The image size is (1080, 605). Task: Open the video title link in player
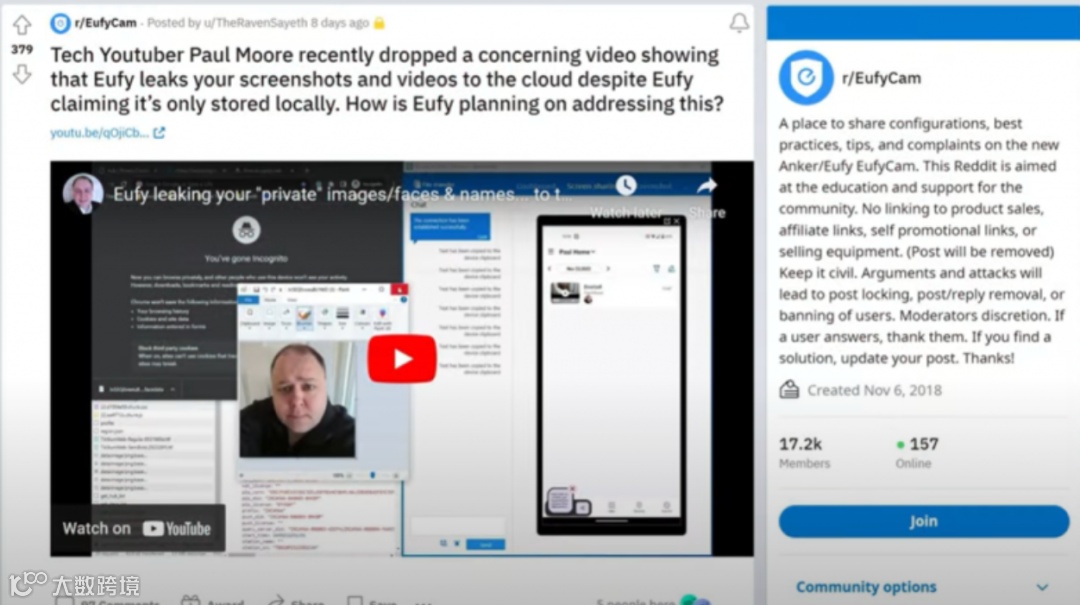[342, 194]
